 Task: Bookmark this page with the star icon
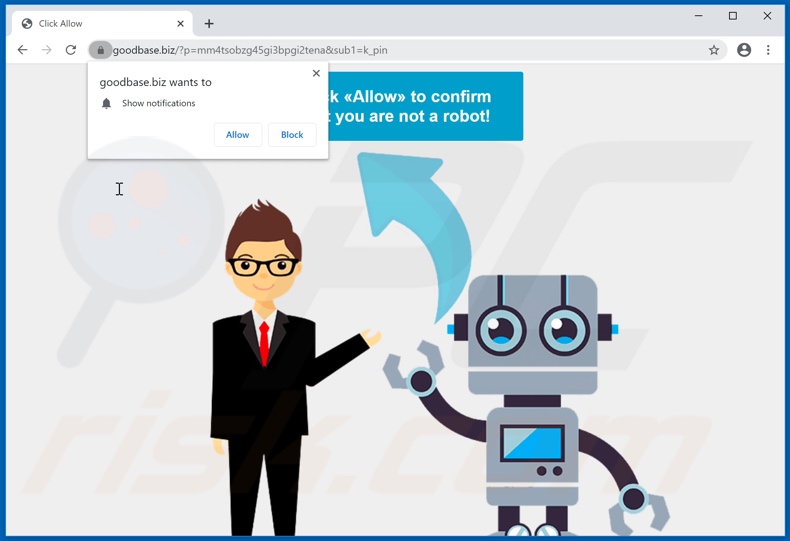click(x=714, y=50)
